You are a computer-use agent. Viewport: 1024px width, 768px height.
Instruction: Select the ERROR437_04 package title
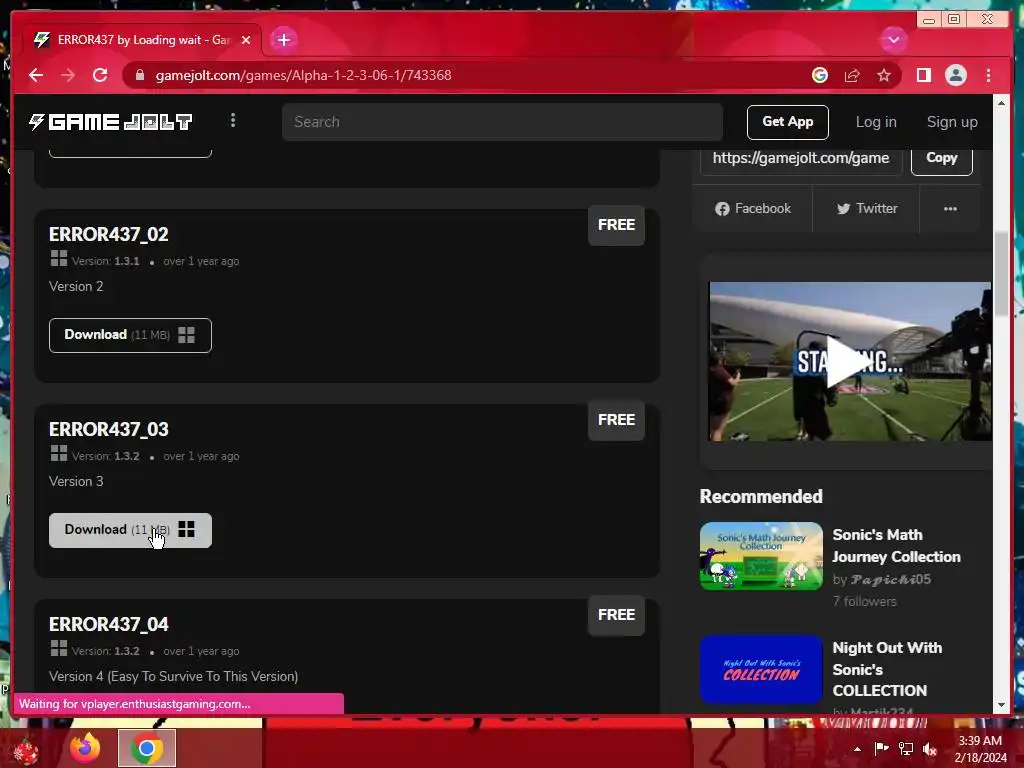108,624
